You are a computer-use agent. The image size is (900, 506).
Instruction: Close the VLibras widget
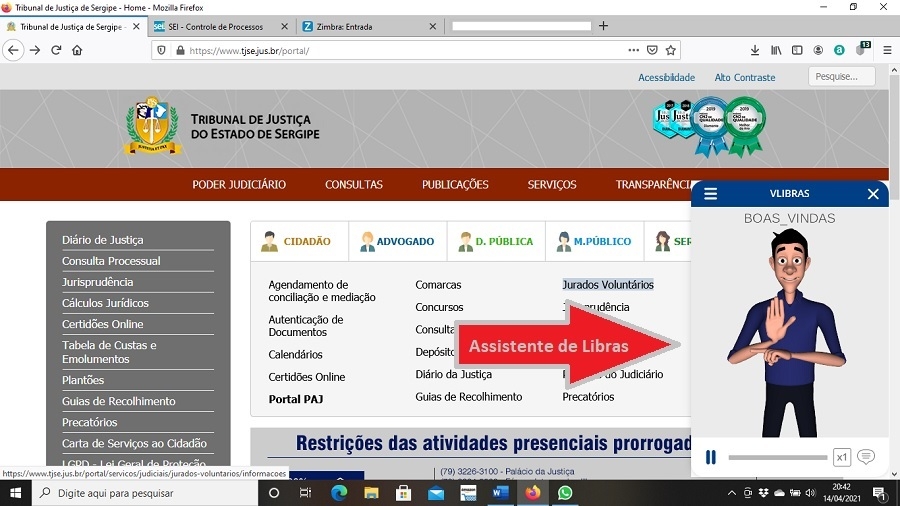point(873,194)
